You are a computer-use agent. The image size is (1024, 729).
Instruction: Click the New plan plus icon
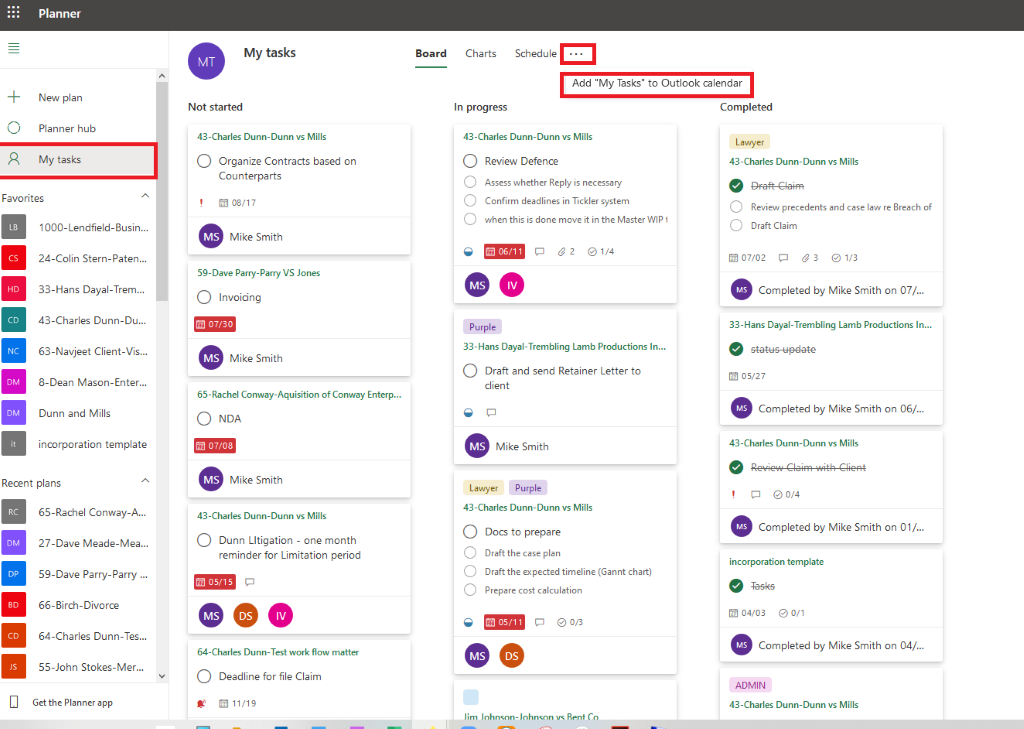(x=14, y=97)
